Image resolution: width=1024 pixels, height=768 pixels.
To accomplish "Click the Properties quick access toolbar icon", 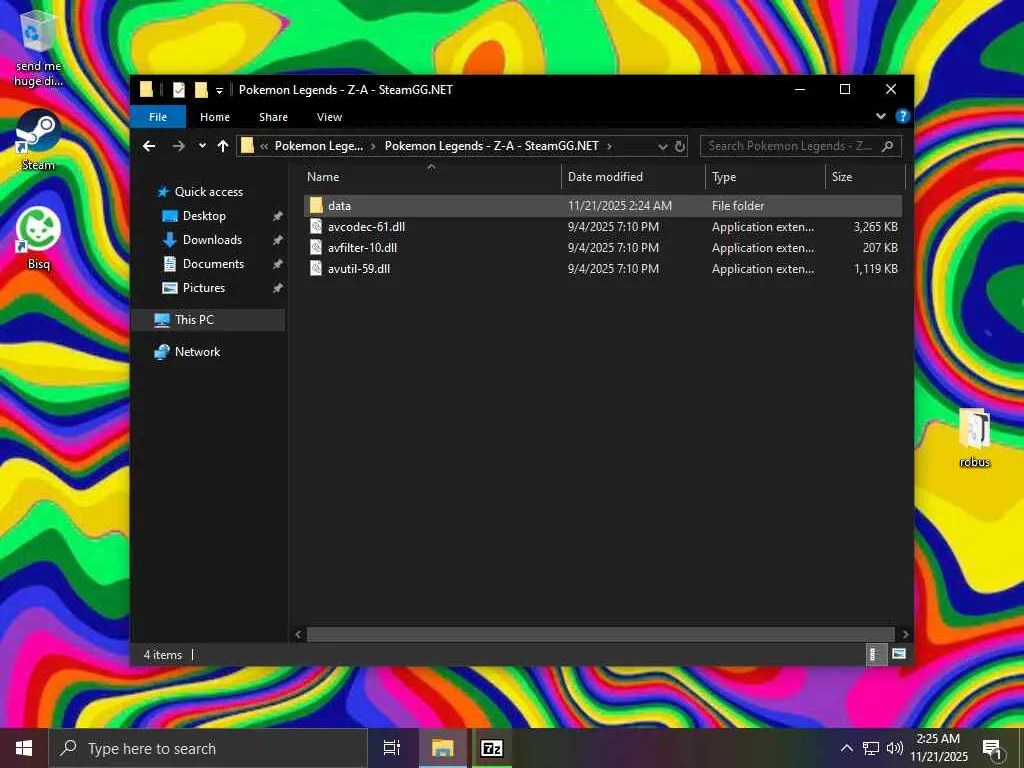I will (178, 90).
